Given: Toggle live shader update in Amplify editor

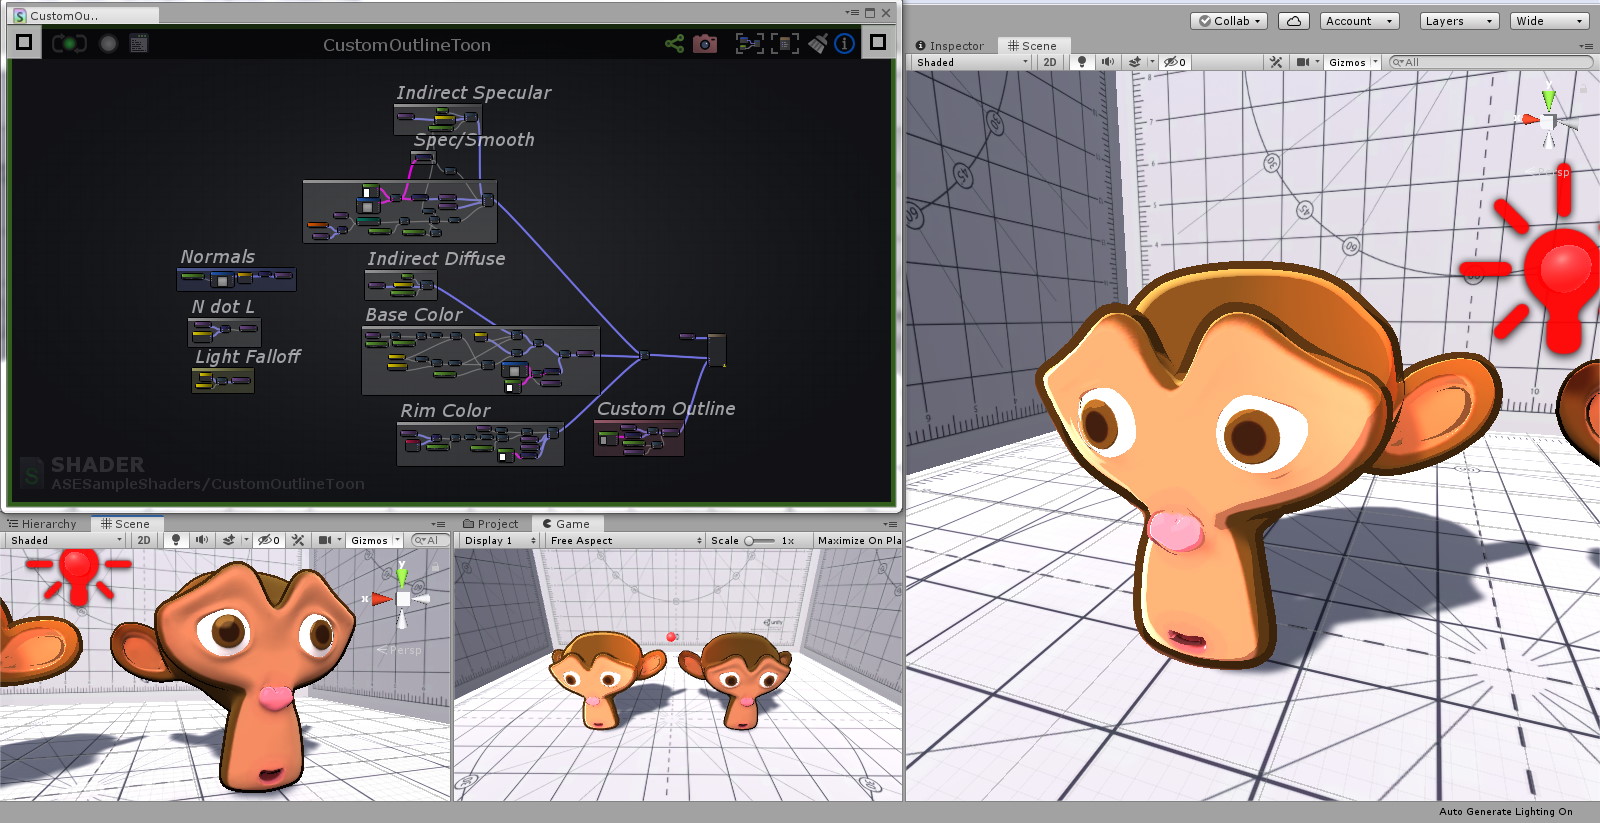Looking at the screenshot, I should click(69, 43).
